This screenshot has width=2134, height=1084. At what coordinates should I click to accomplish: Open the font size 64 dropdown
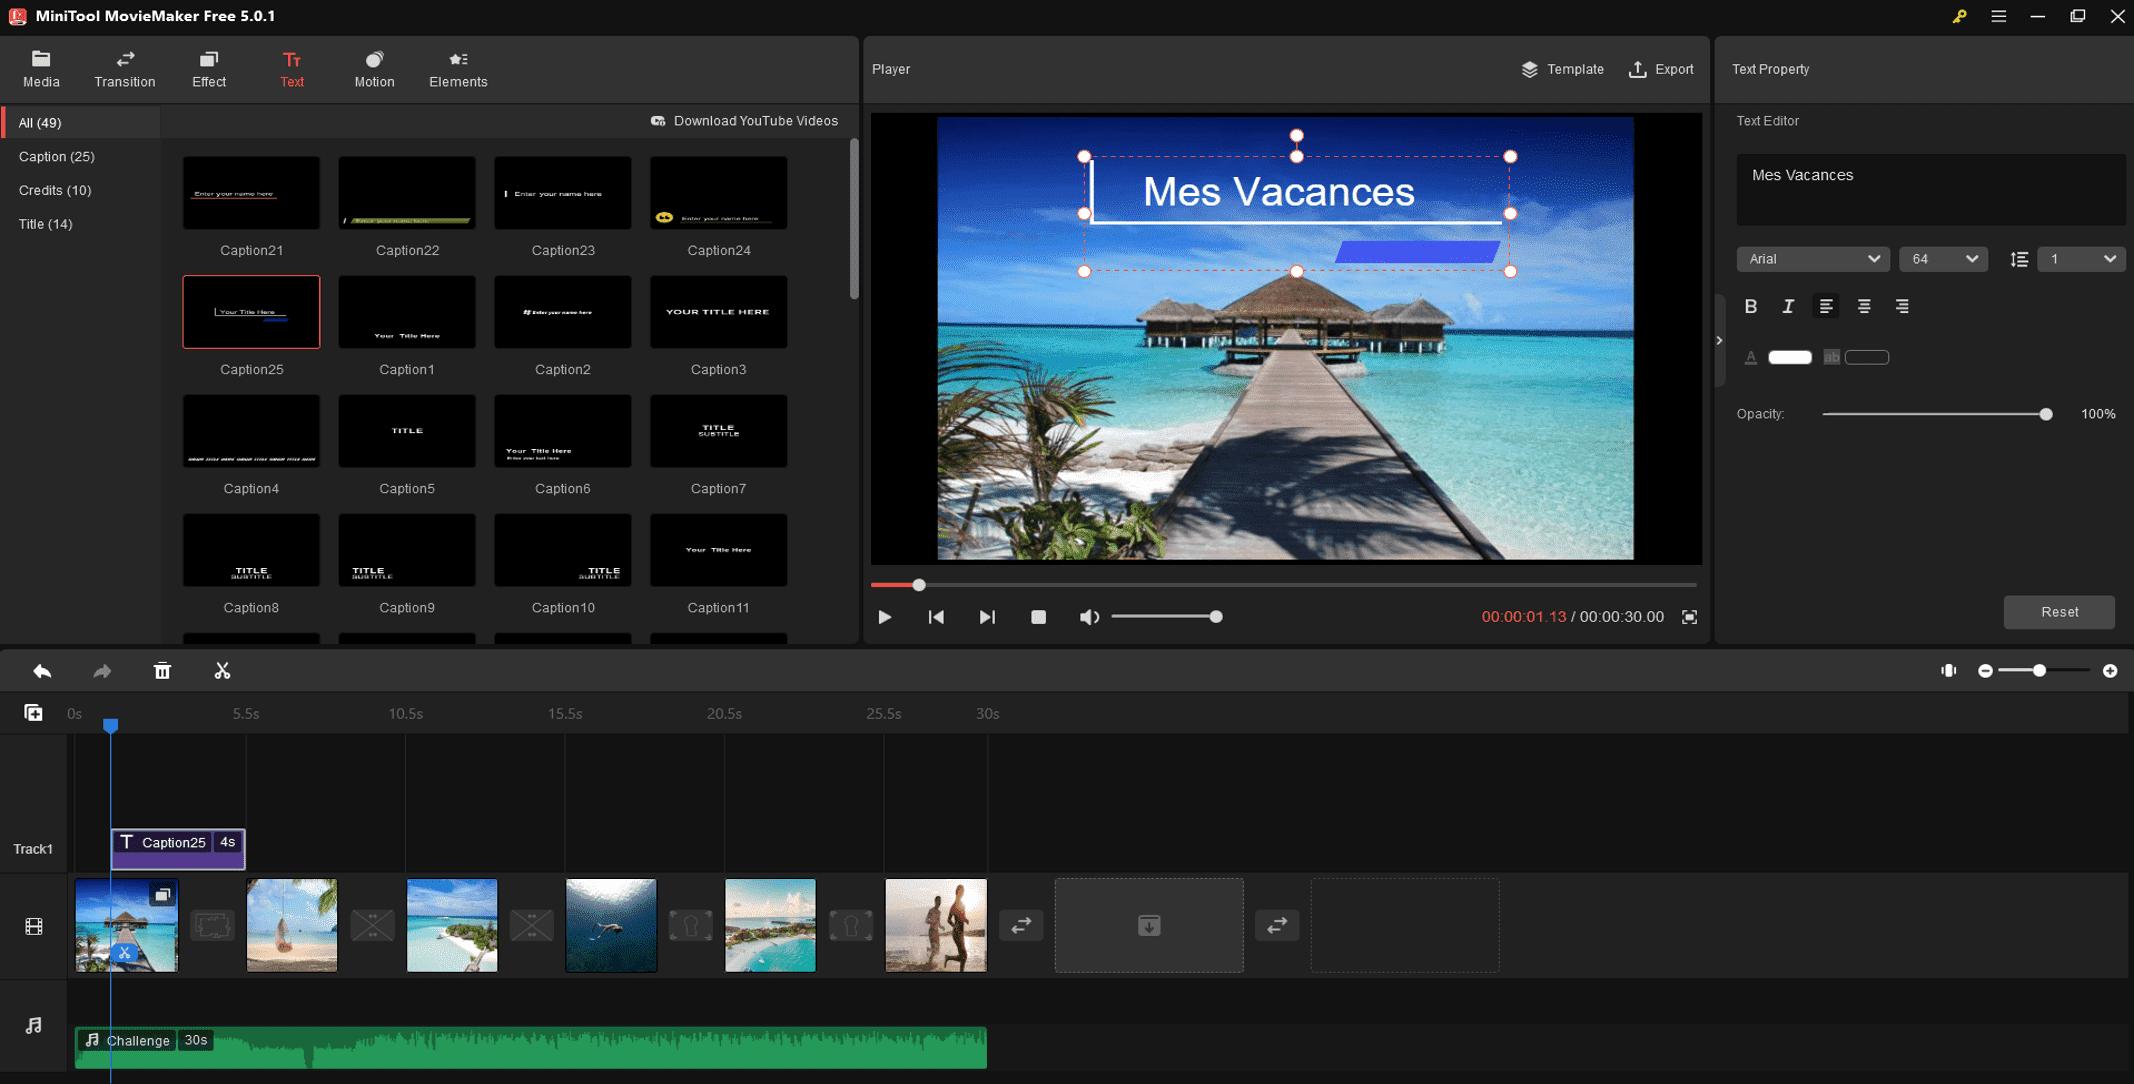coord(1943,259)
